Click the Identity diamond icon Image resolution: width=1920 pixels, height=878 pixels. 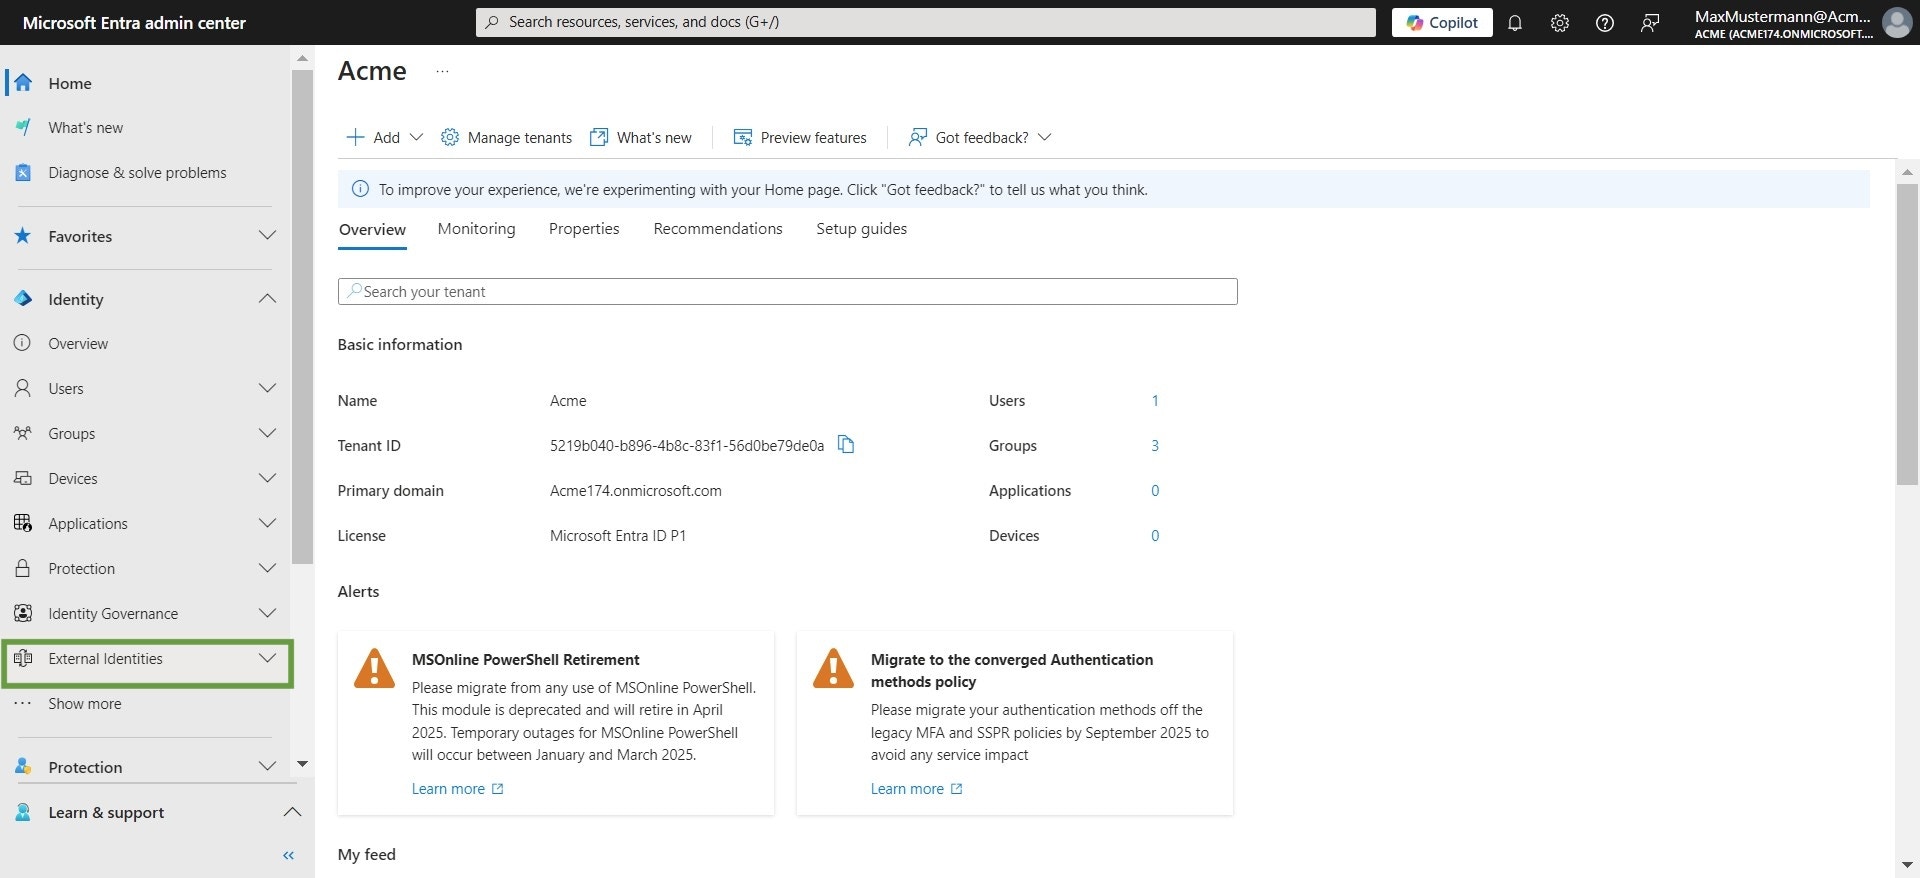[23, 299]
